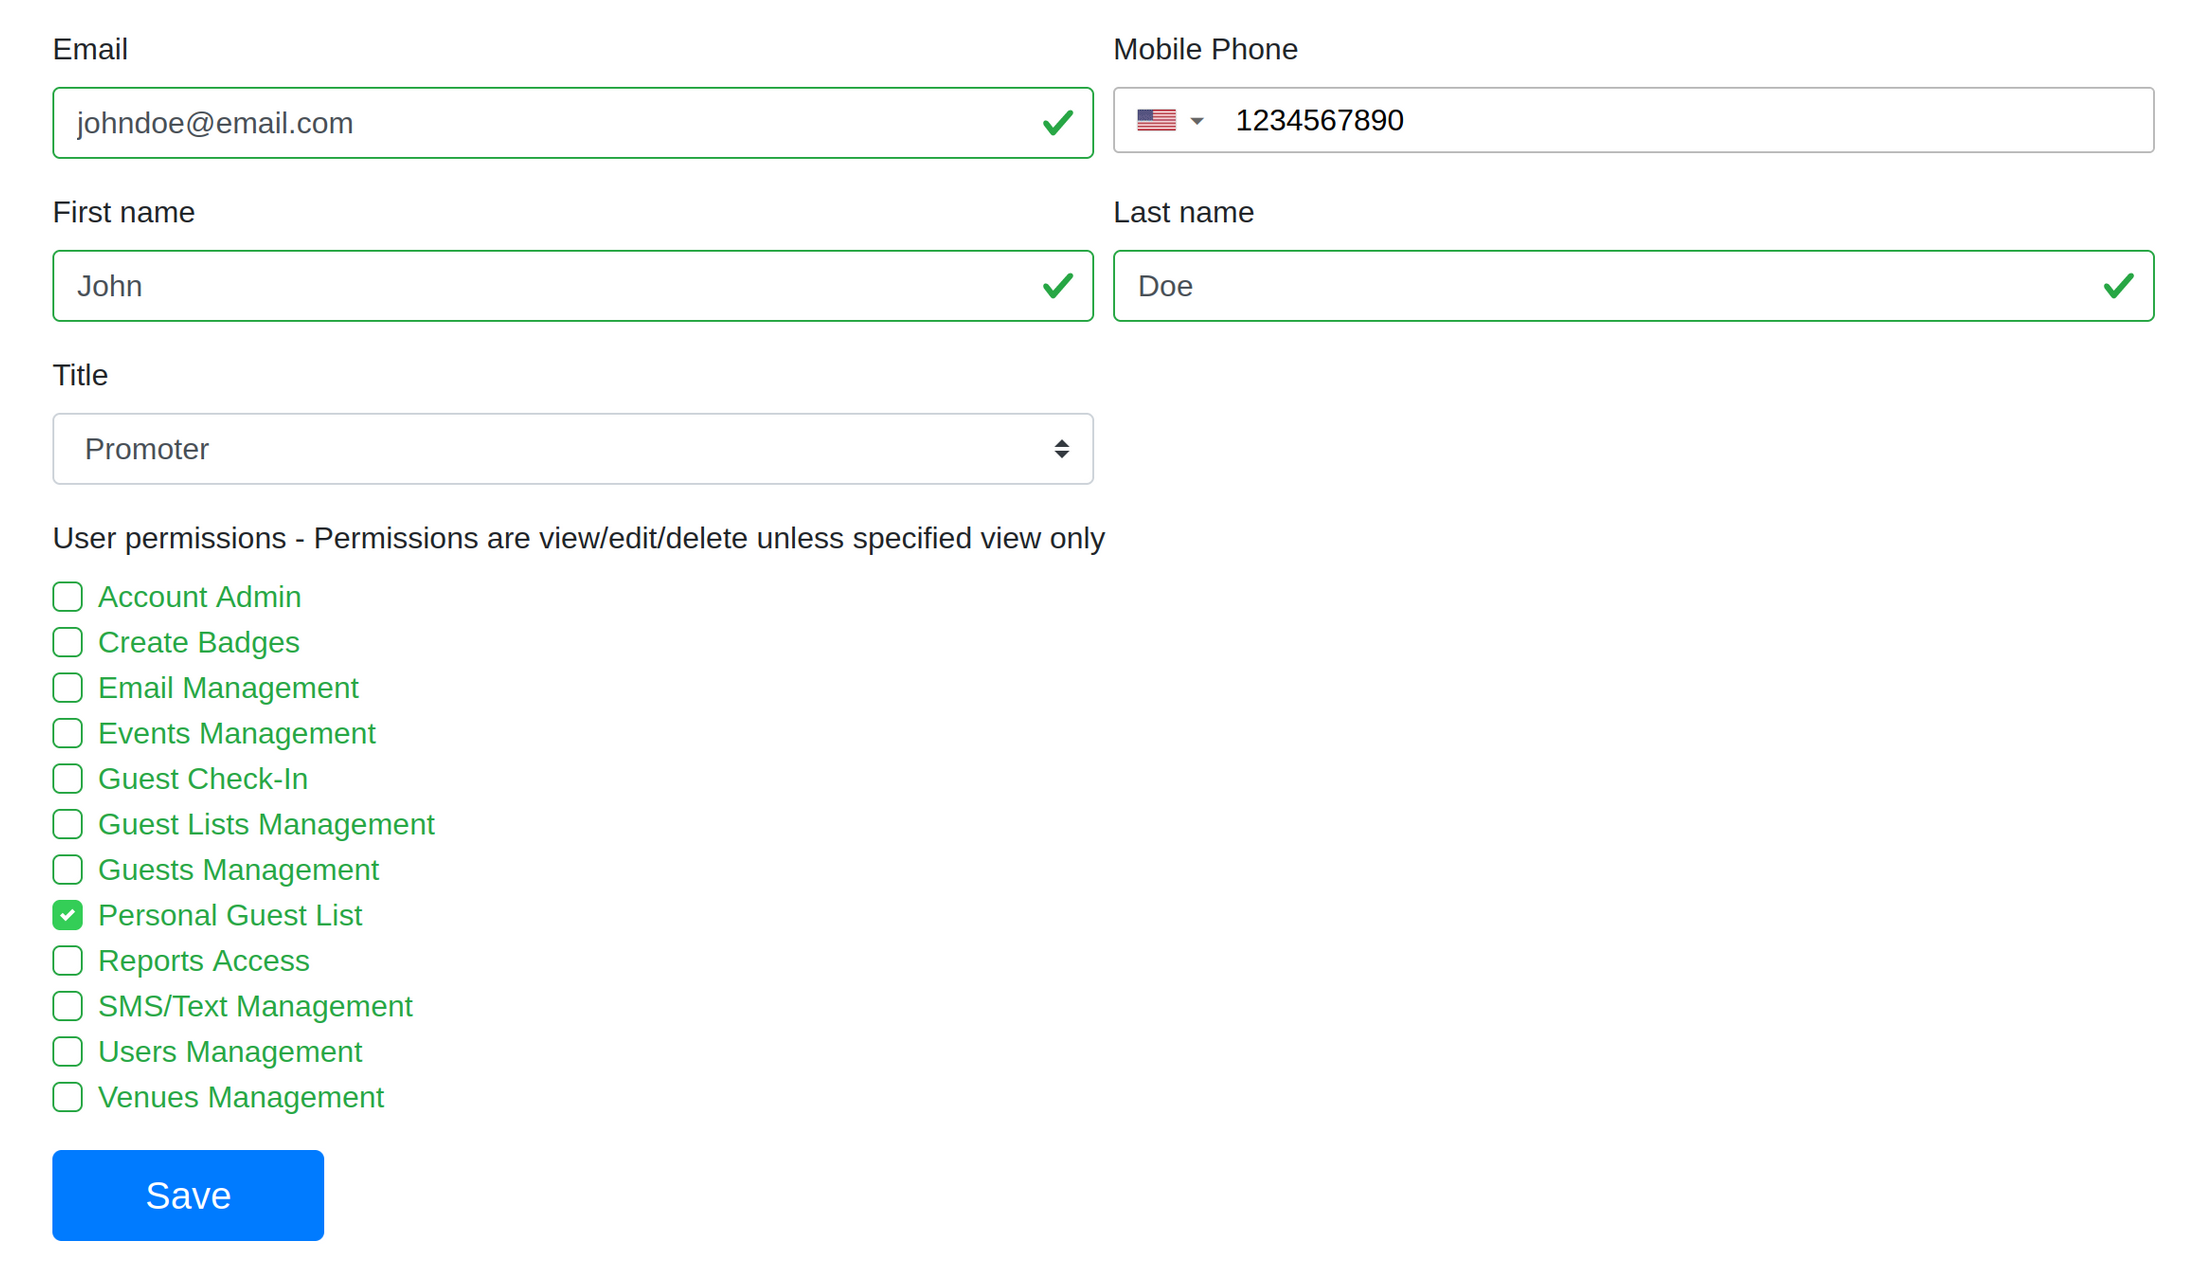Click the checkmark in First name field
Image resolution: width=2206 pixels, height=1270 pixels.
(x=1057, y=286)
